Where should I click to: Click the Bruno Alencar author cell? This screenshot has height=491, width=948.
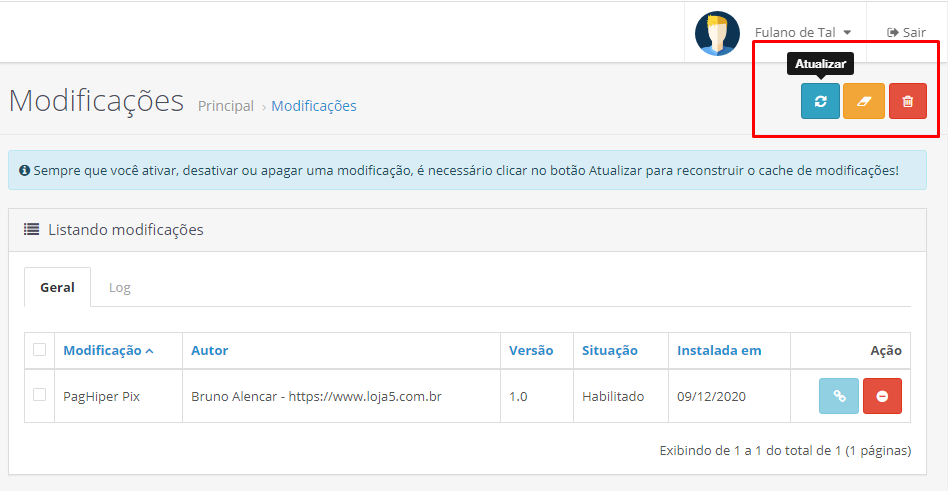[342, 397]
